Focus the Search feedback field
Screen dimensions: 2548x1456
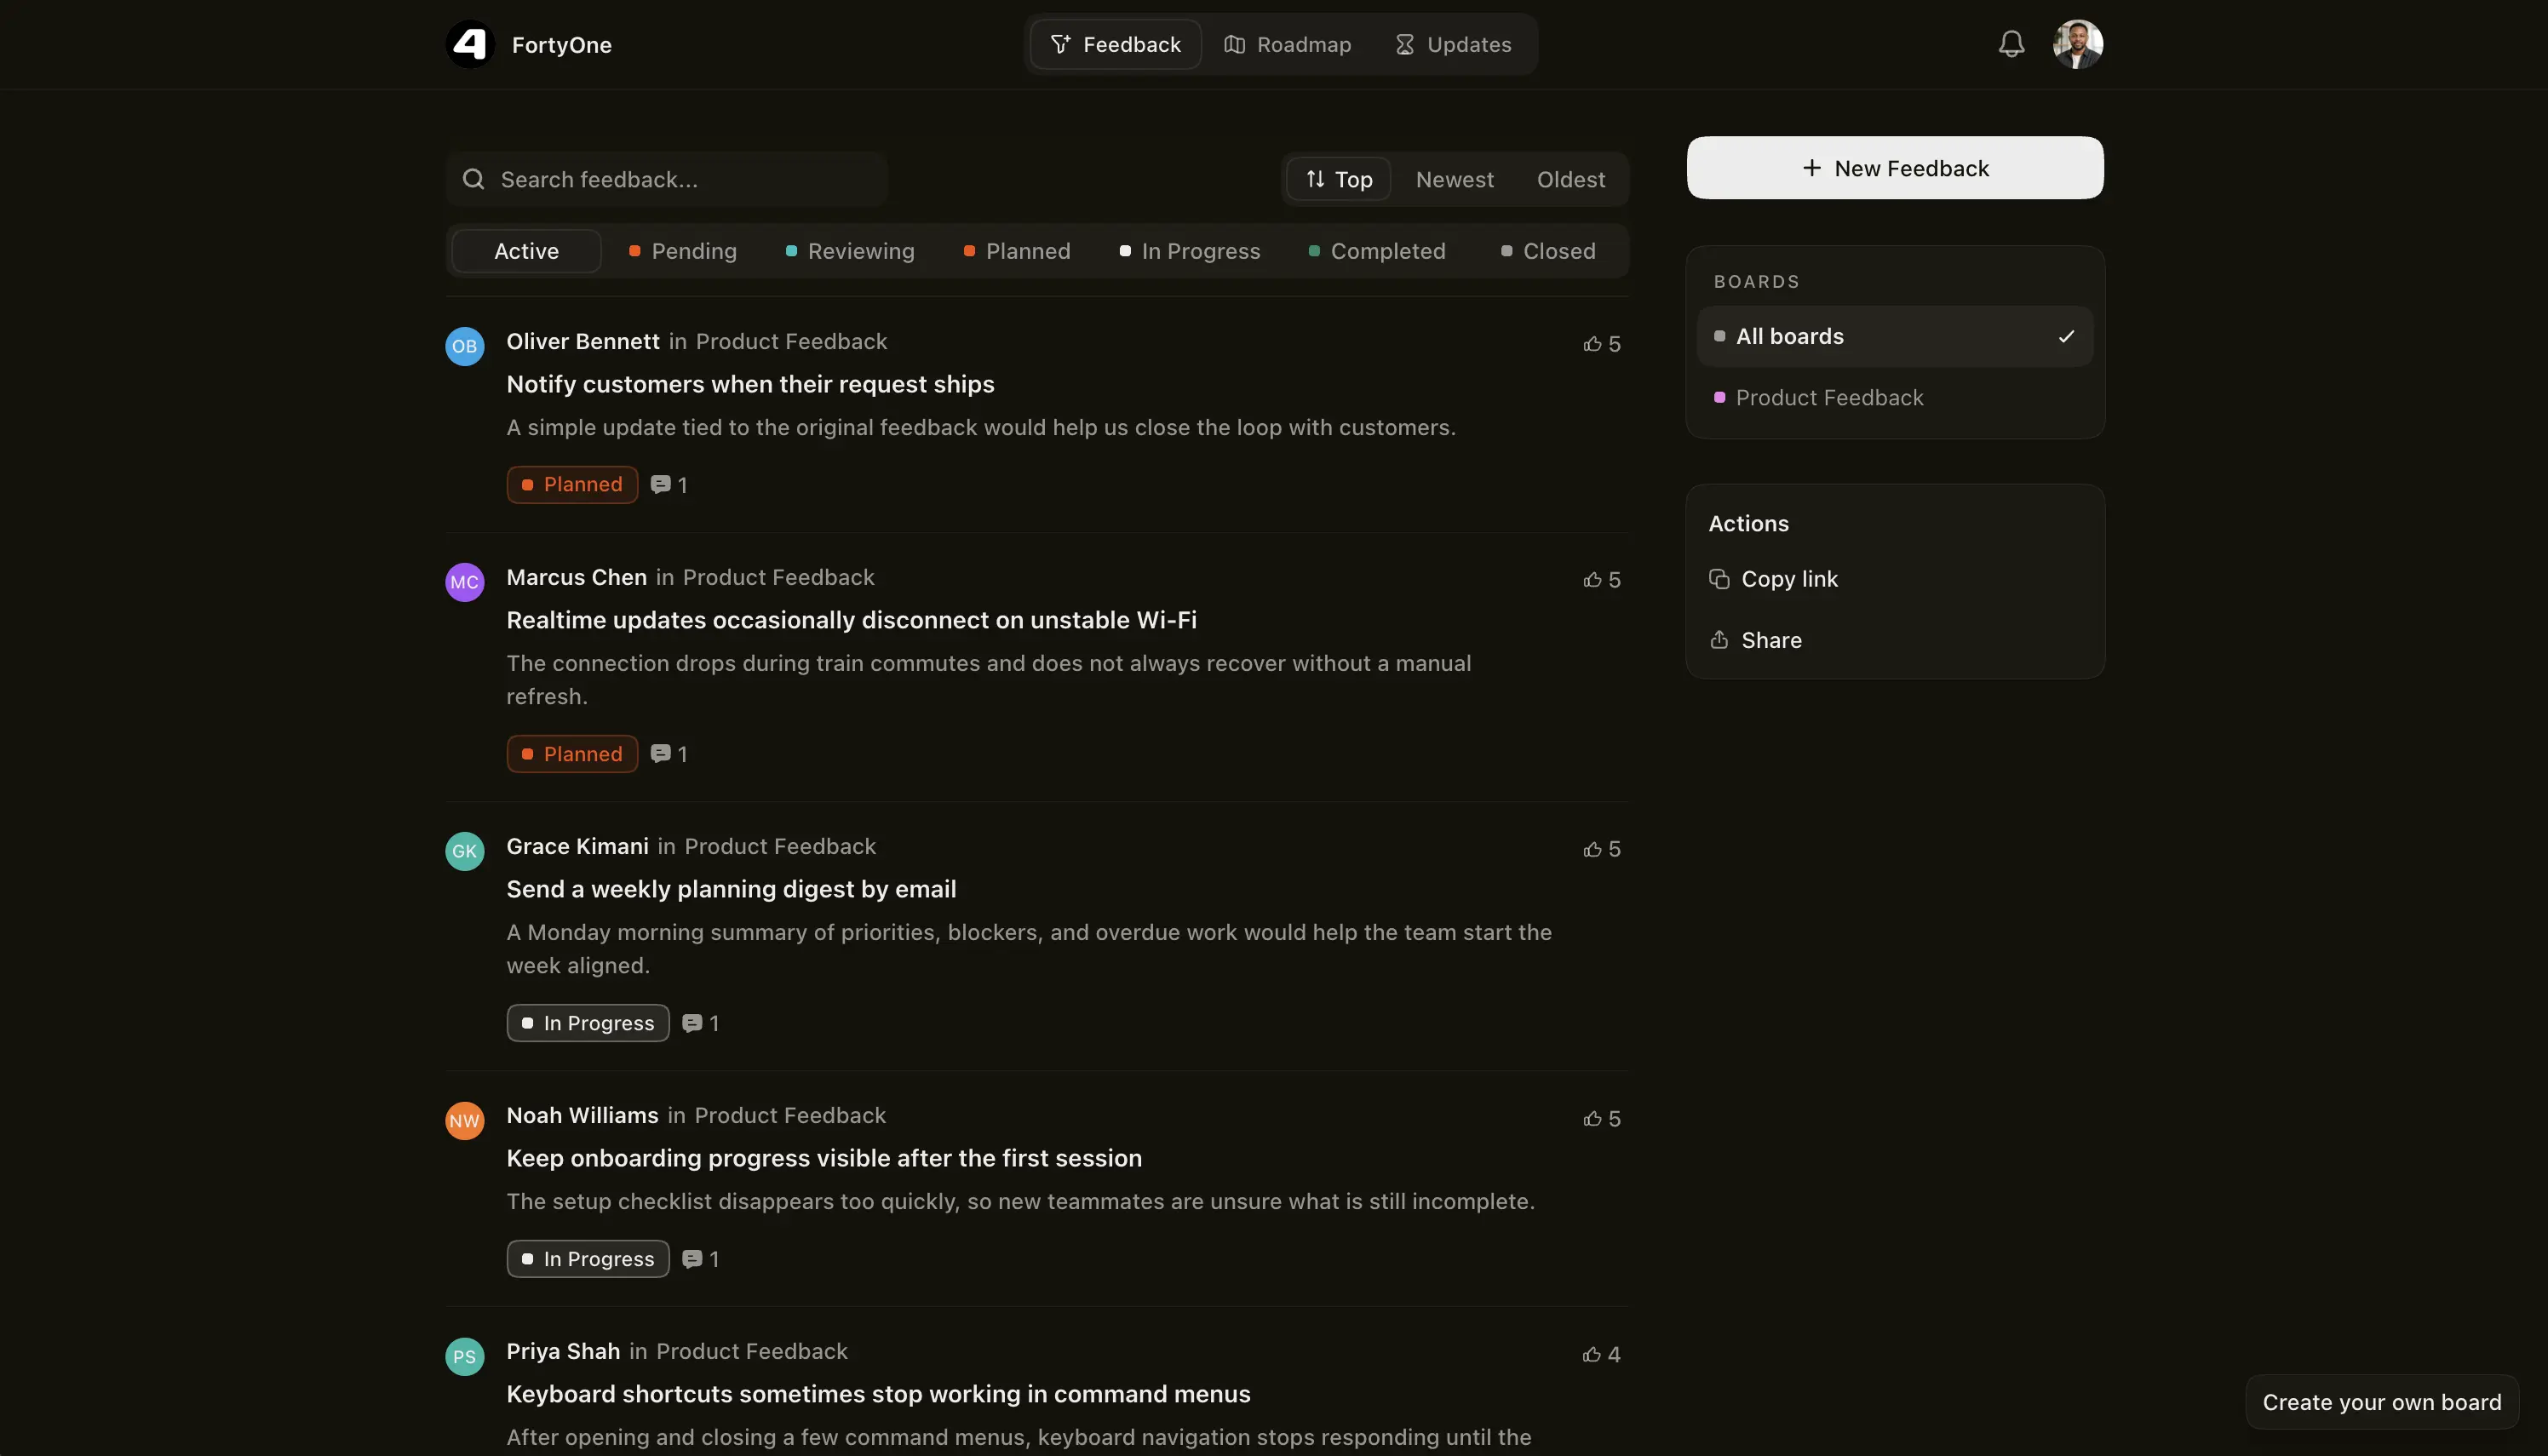pos(667,179)
